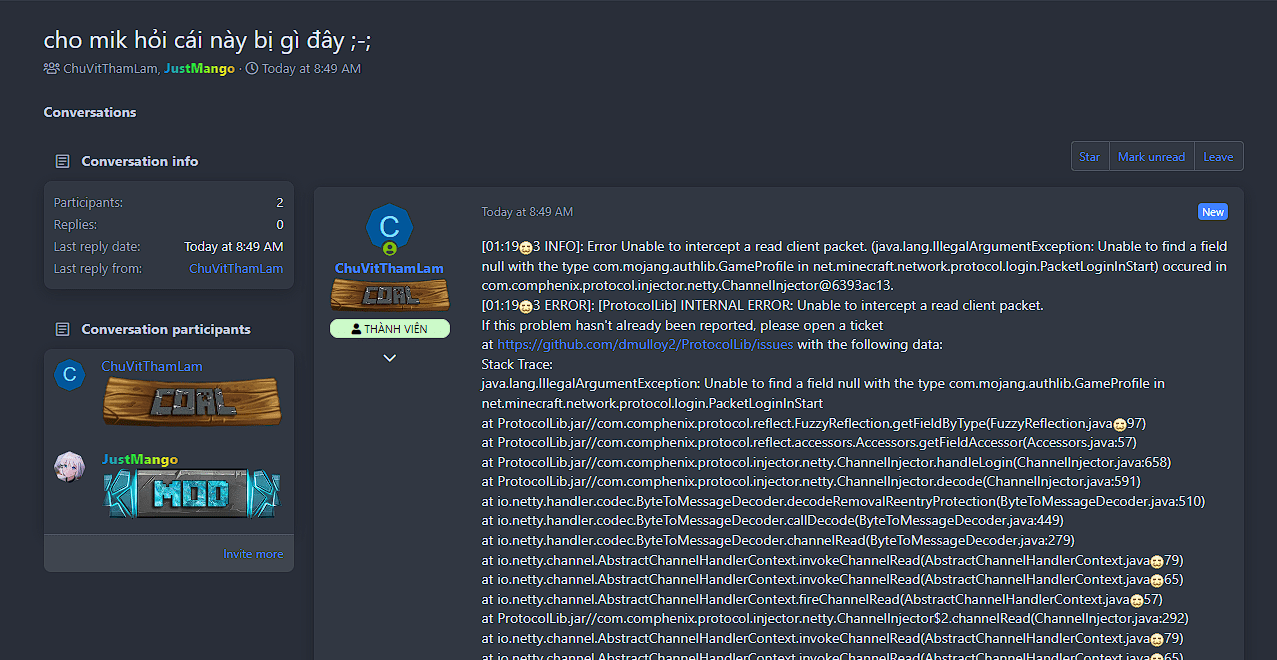Click the COAL rank banner in participants panel
Screen dimensions: 1277x660
[192, 401]
